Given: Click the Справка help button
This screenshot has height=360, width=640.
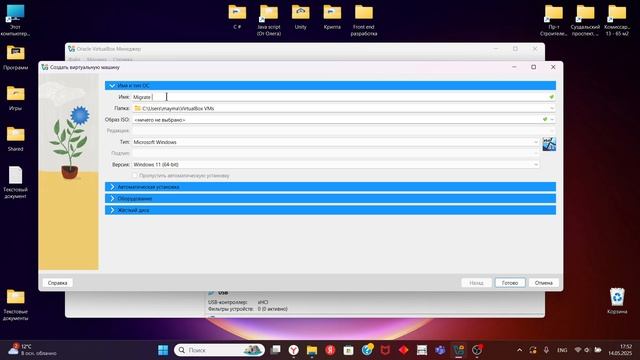Looking at the screenshot, I should [x=58, y=282].
